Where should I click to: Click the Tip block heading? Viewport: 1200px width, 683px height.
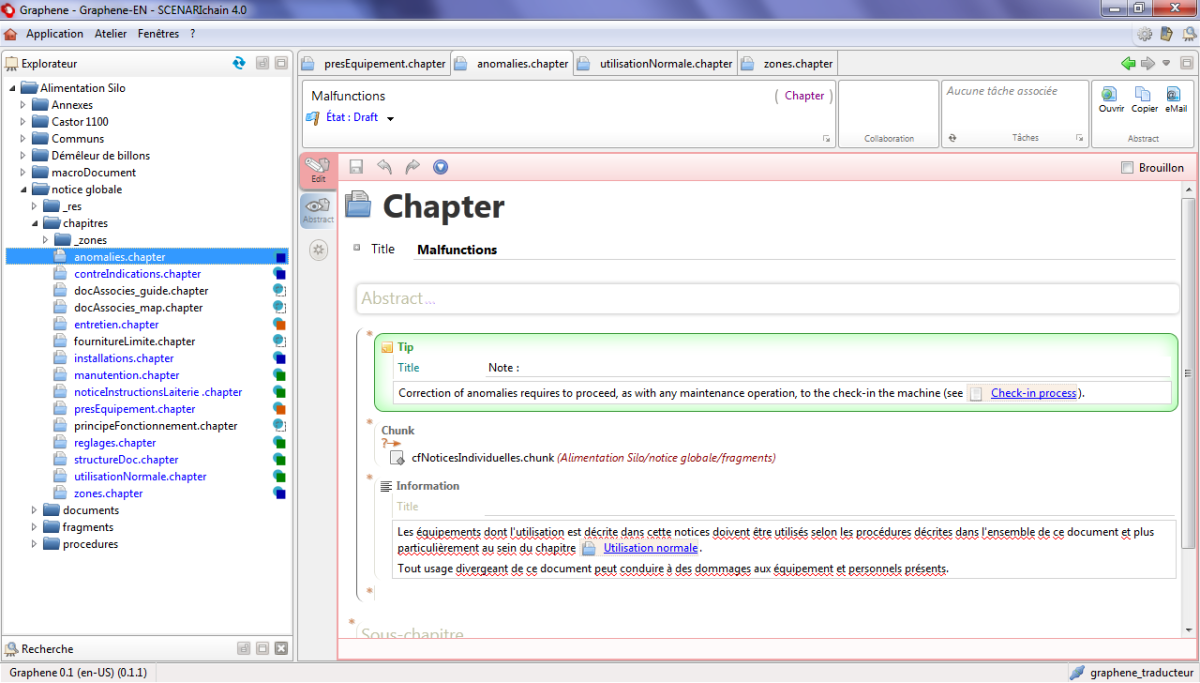(405, 347)
